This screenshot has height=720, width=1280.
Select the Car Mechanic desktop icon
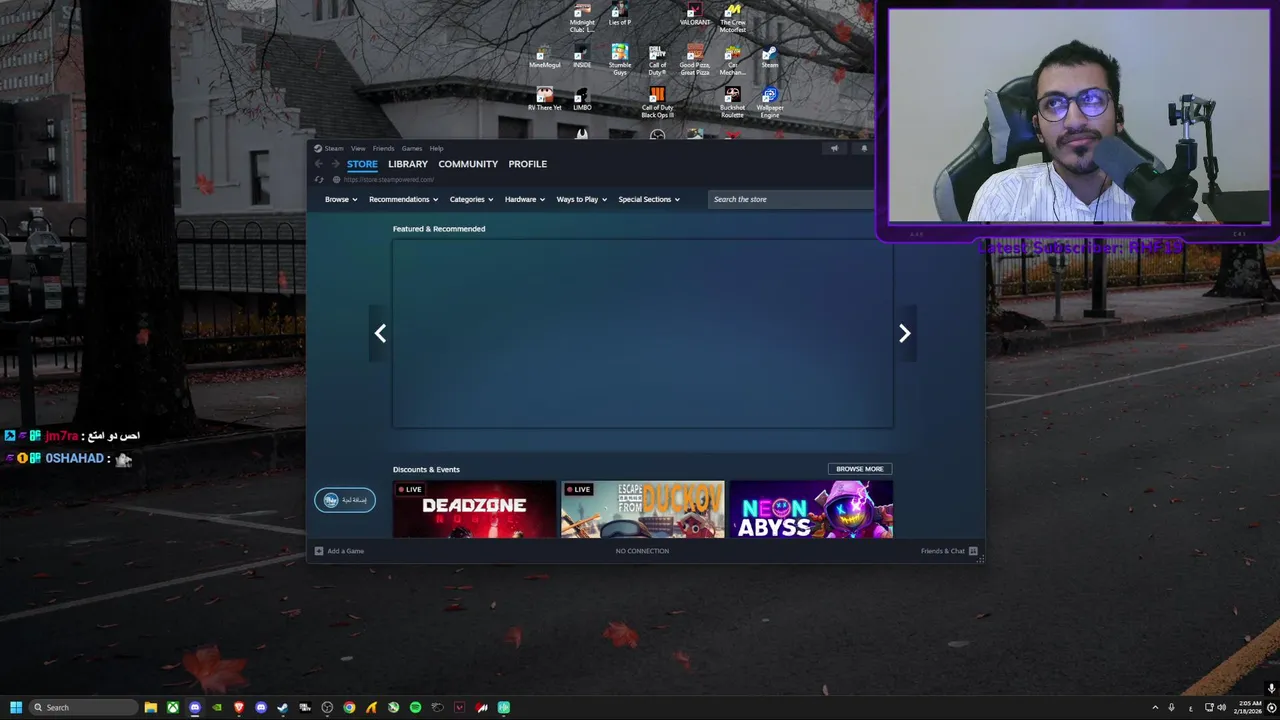(732, 60)
